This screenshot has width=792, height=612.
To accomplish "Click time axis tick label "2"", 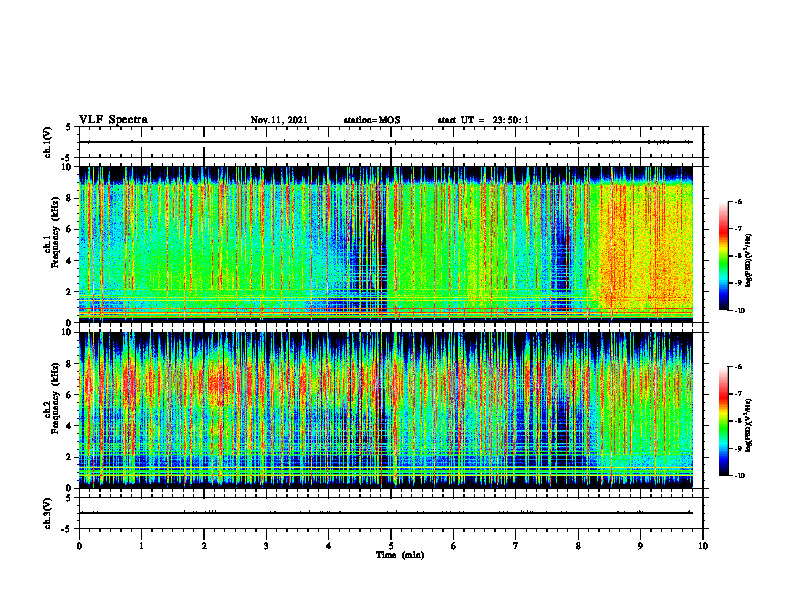I will pyautogui.click(x=204, y=546).
